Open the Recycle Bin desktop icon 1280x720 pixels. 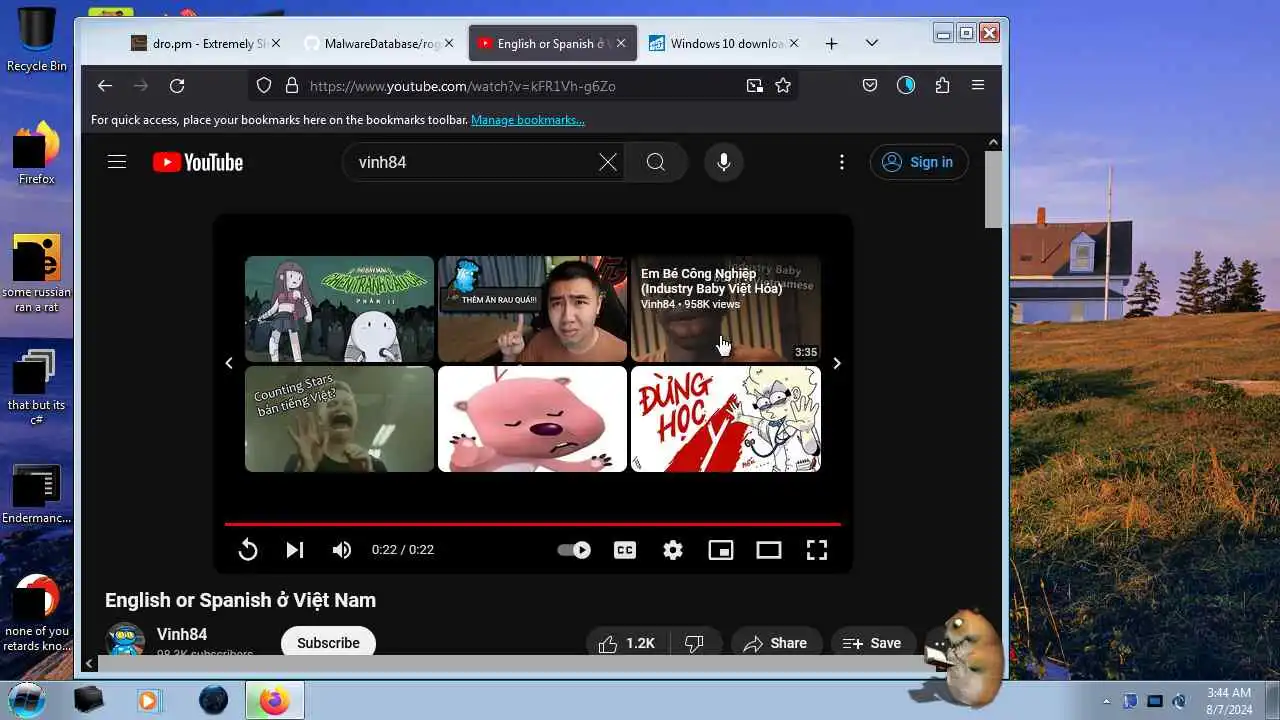point(36,40)
